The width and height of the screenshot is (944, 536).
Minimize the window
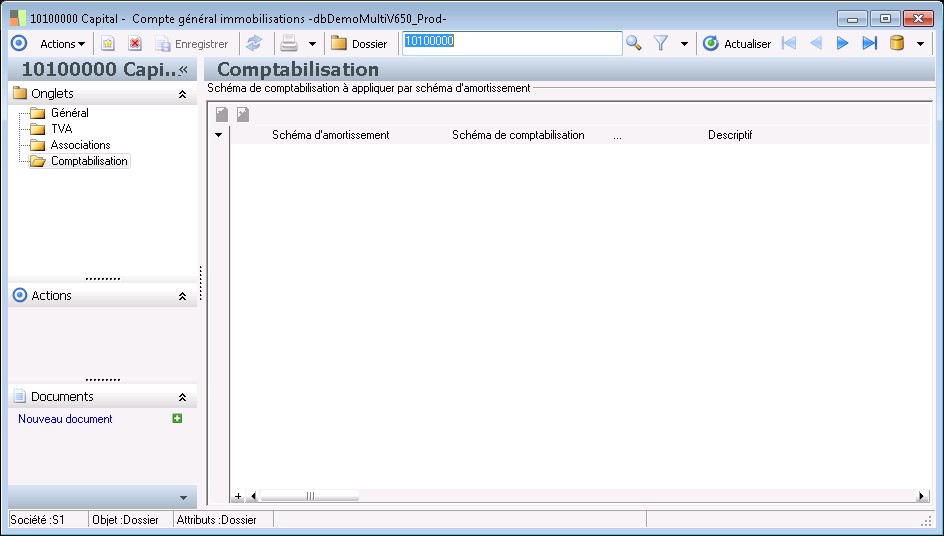(x=852, y=19)
